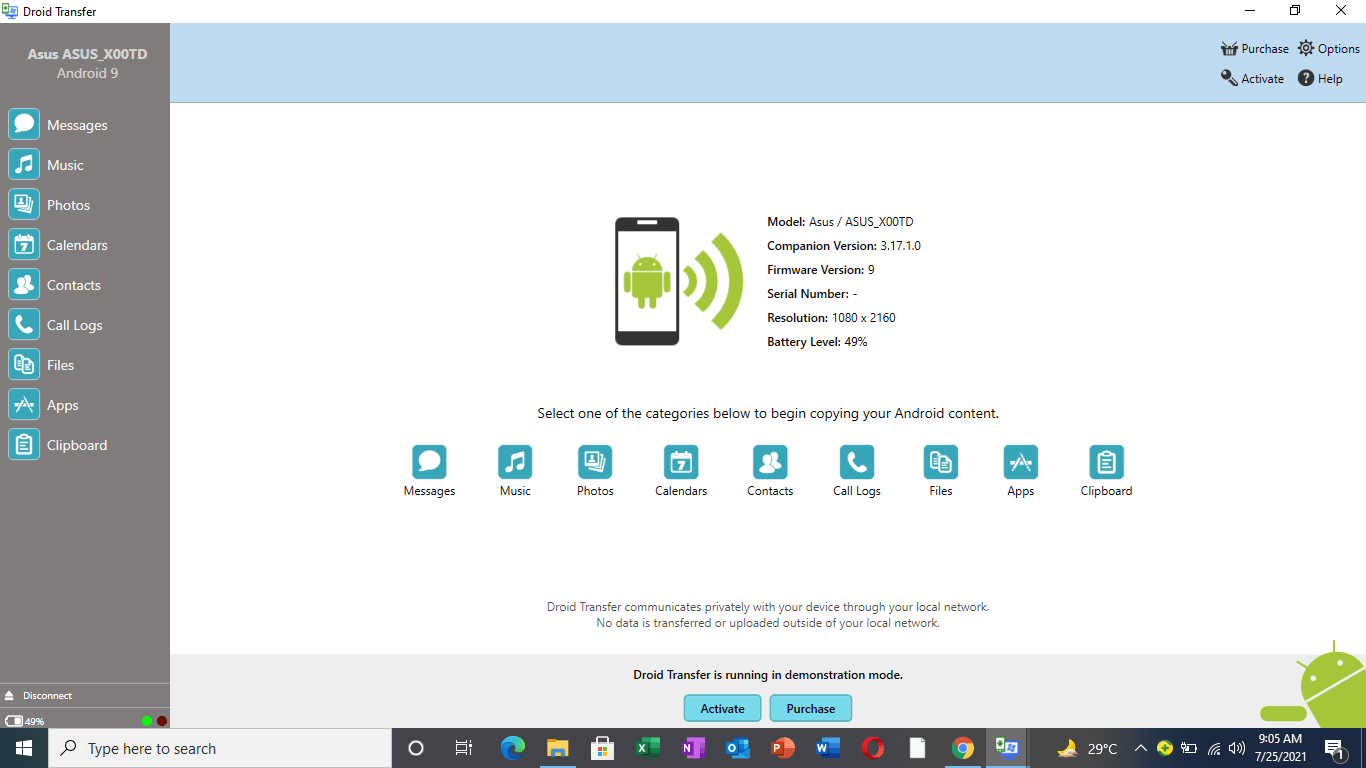Viewport: 1366px width, 768px height.
Task: Open Help in the top-right corner
Action: pos(1320,78)
